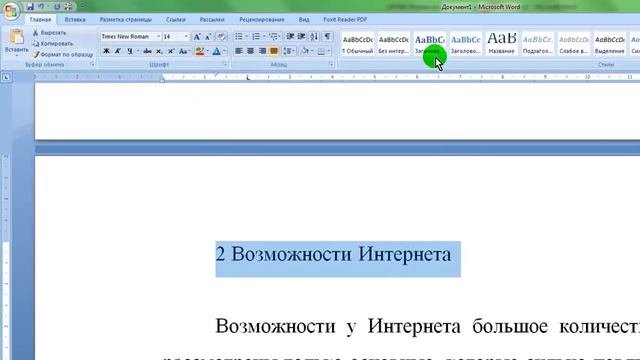Open the round Office button menu

tap(11, 10)
